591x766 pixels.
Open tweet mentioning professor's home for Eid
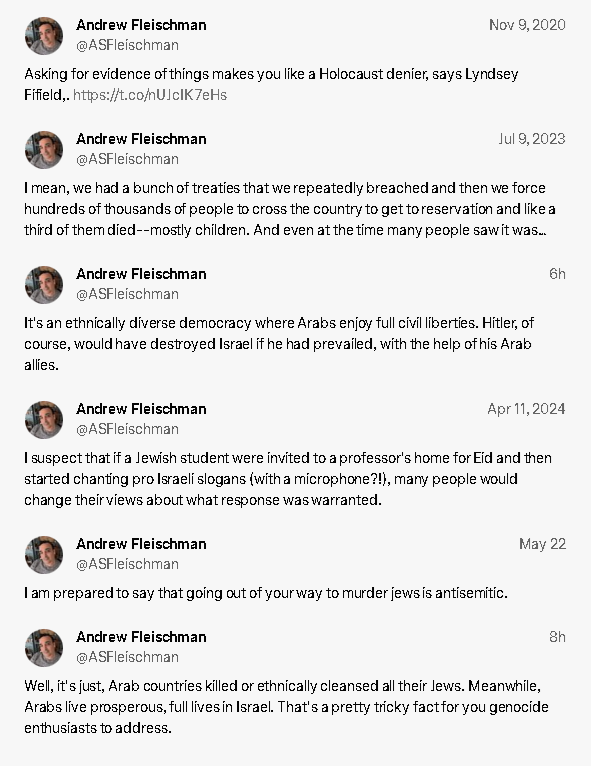tap(288, 479)
